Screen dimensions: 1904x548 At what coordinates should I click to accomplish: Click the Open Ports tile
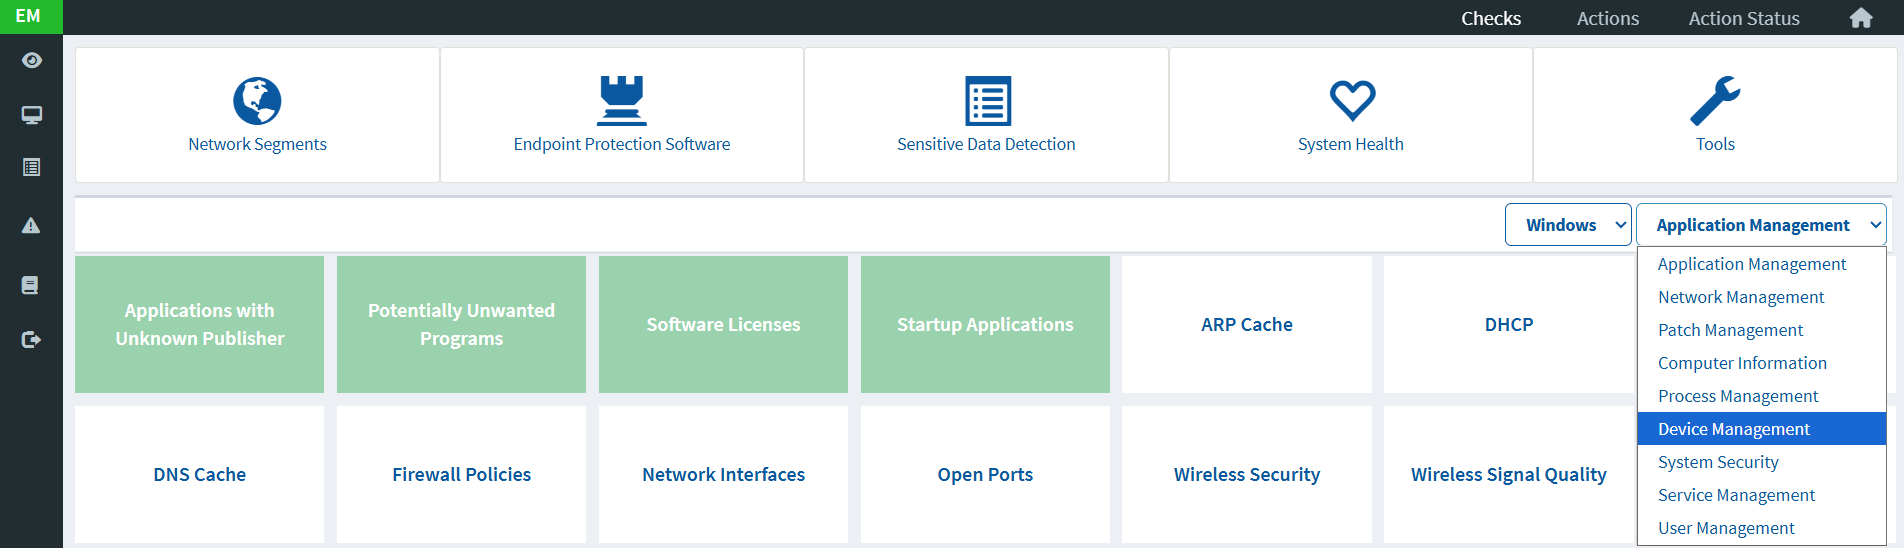pos(985,475)
